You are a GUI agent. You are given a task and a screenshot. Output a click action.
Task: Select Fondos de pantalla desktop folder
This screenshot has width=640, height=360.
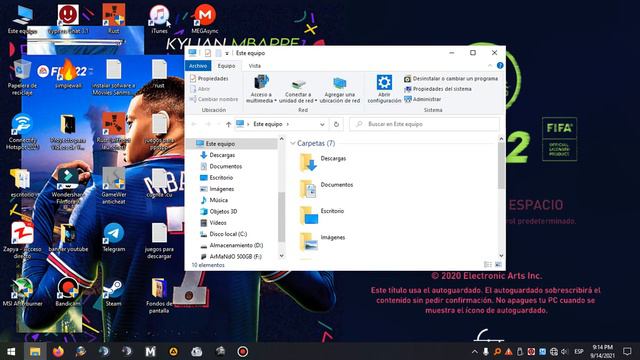pos(159,296)
